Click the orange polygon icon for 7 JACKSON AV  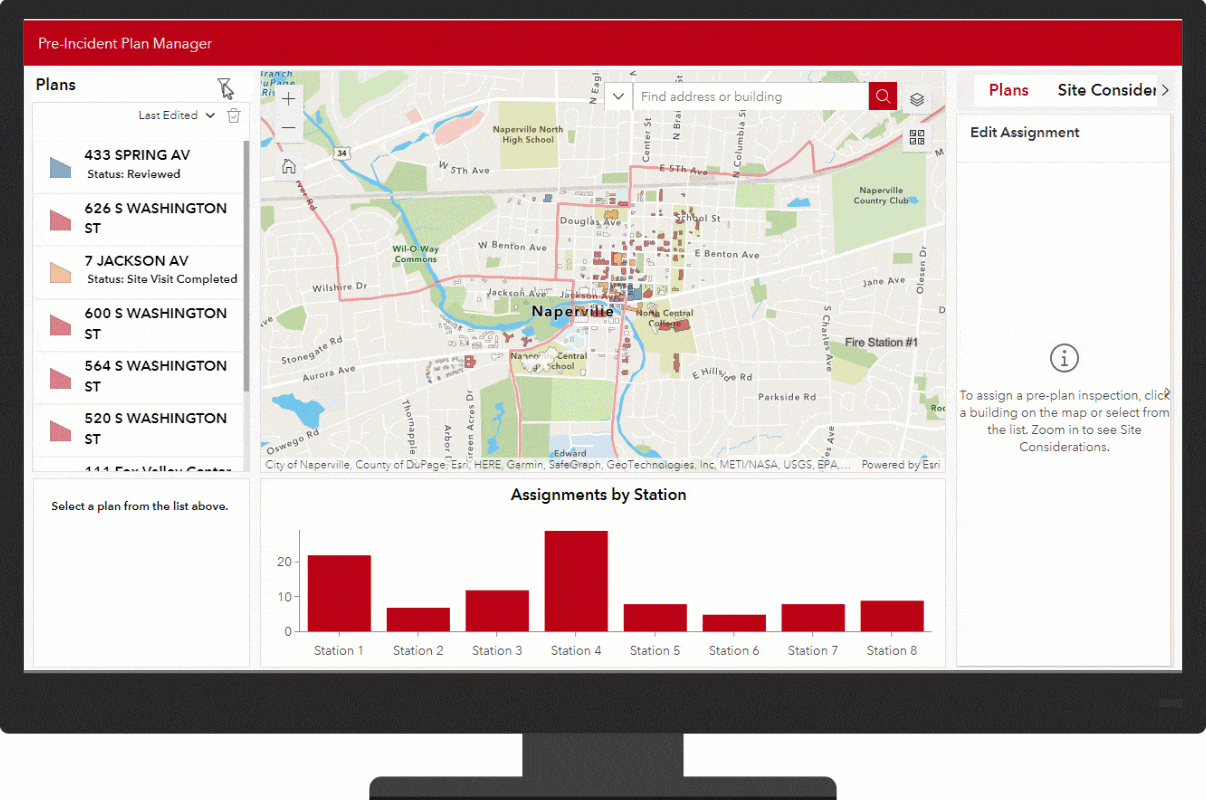coord(61,272)
